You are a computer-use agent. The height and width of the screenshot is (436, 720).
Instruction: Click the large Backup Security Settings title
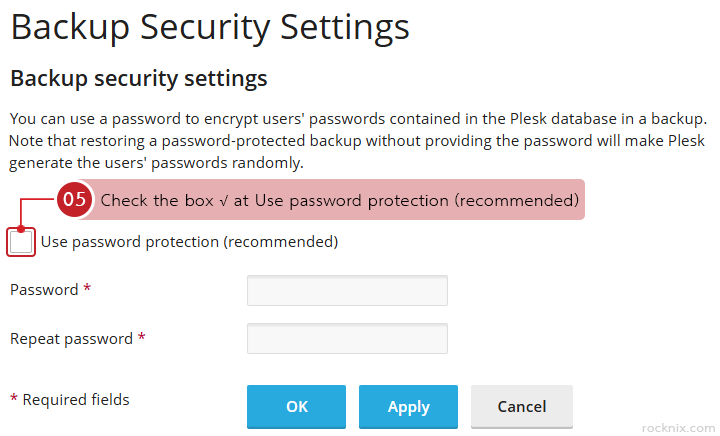coord(210,27)
